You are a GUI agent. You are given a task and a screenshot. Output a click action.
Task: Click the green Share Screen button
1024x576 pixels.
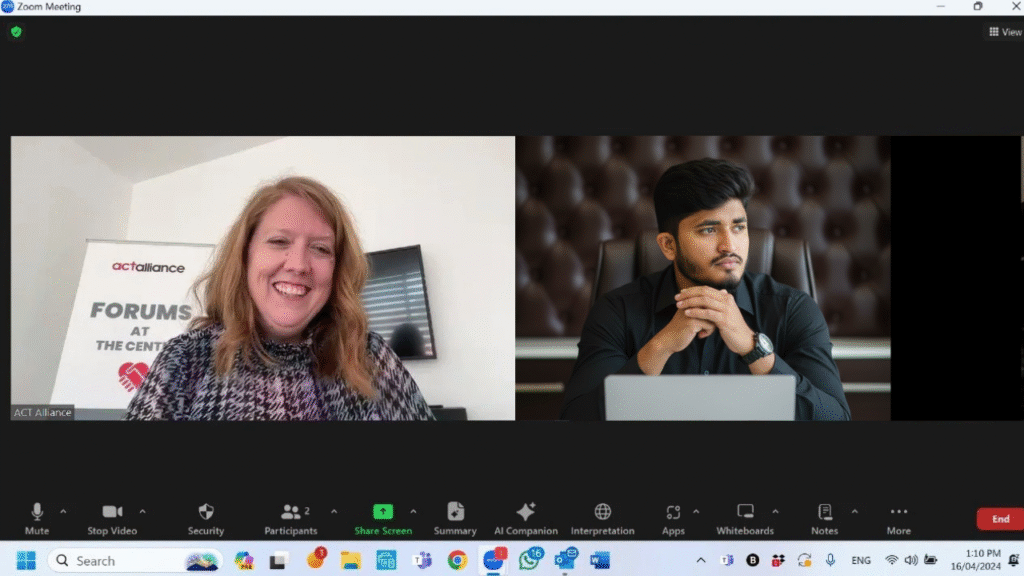point(383,516)
